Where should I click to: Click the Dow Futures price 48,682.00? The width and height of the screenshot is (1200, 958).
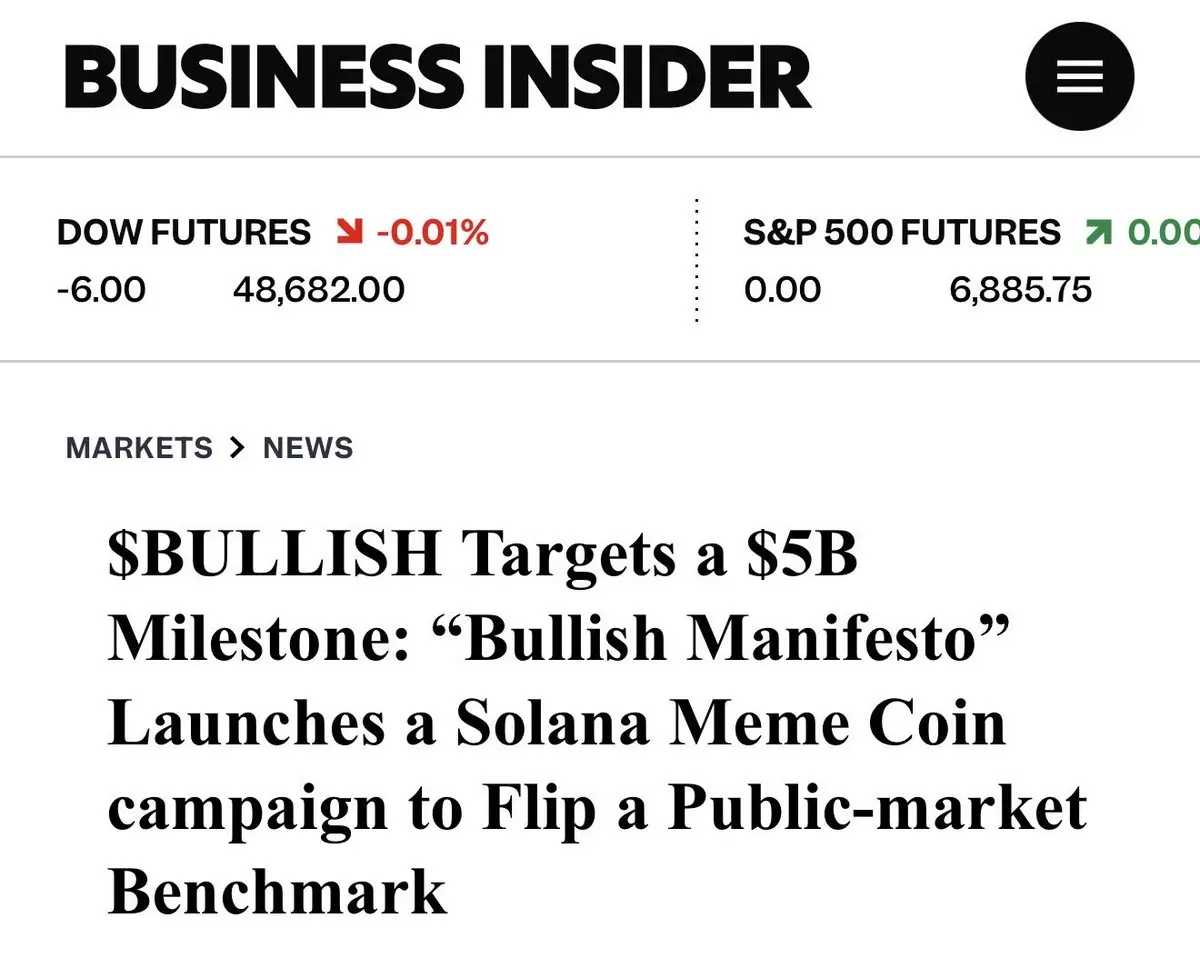pos(319,290)
